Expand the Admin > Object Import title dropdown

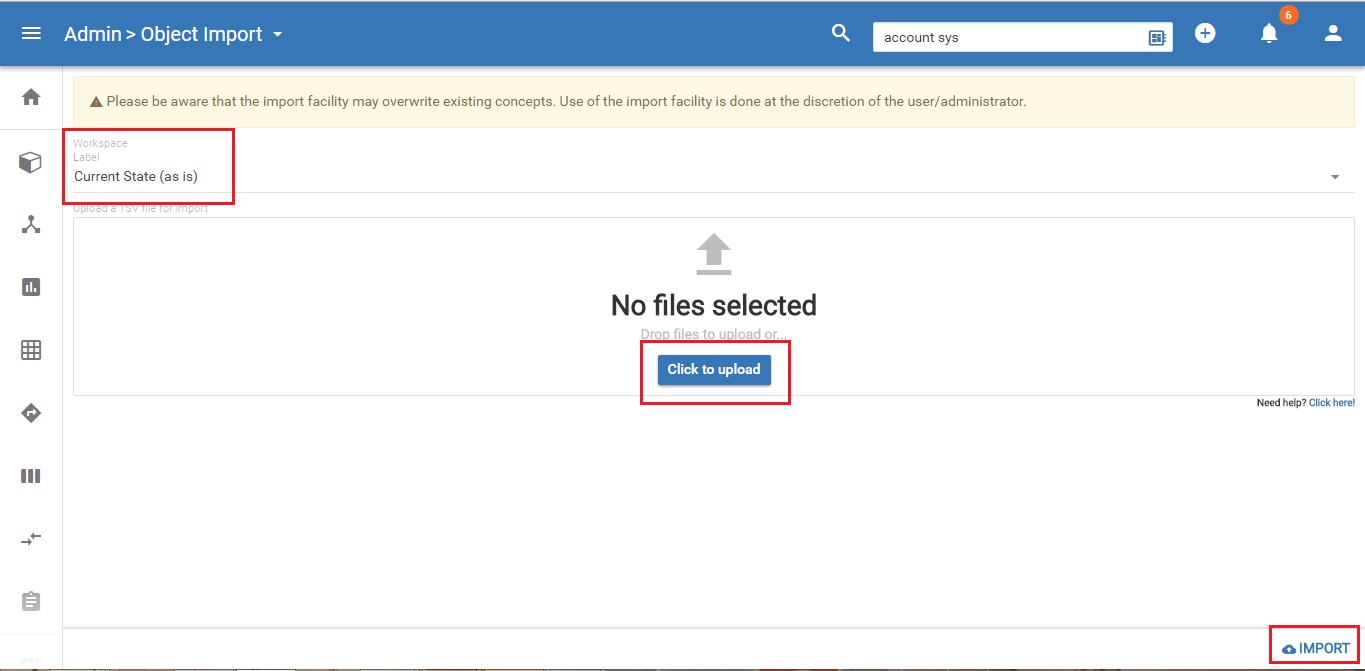coord(277,35)
